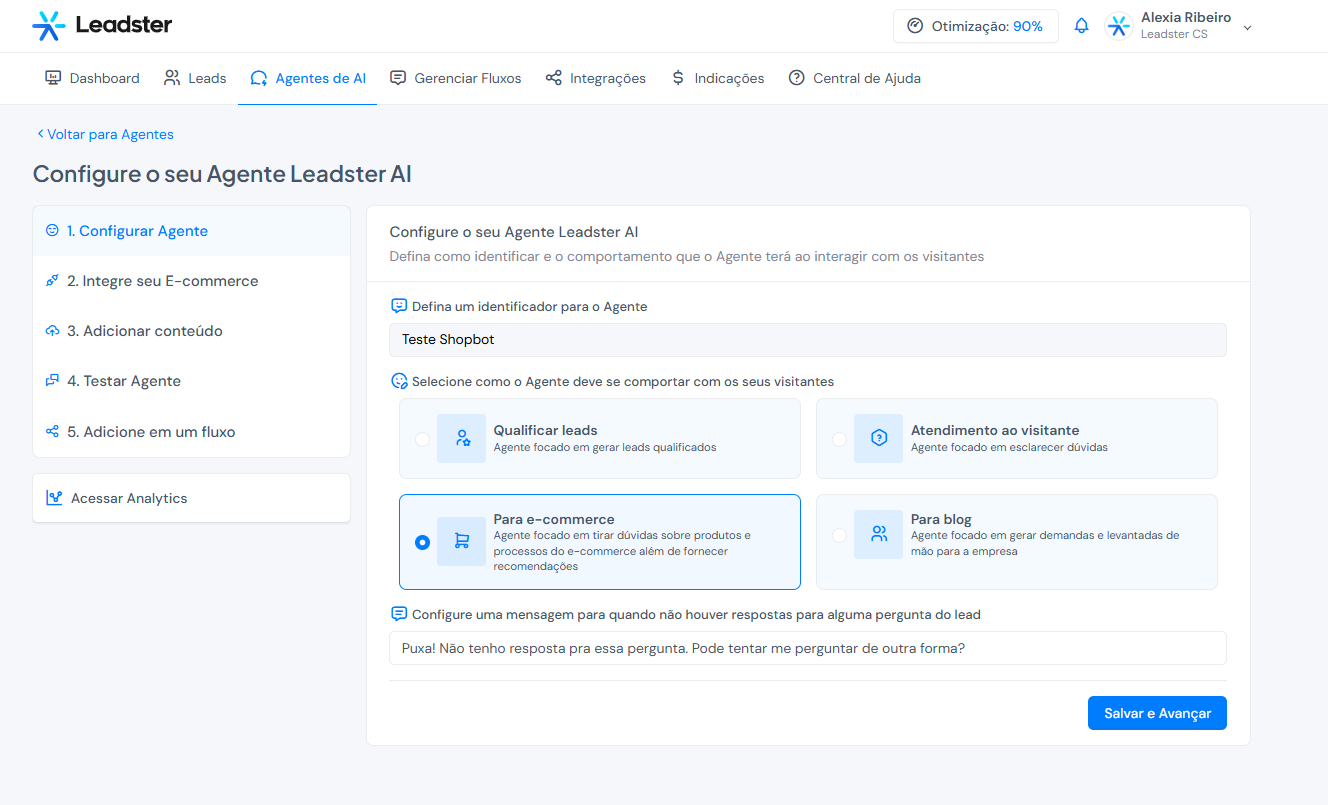The width and height of the screenshot is (1328, 805).
Task: Click the icon beside Defina um identificador
Action: [399, 306]
